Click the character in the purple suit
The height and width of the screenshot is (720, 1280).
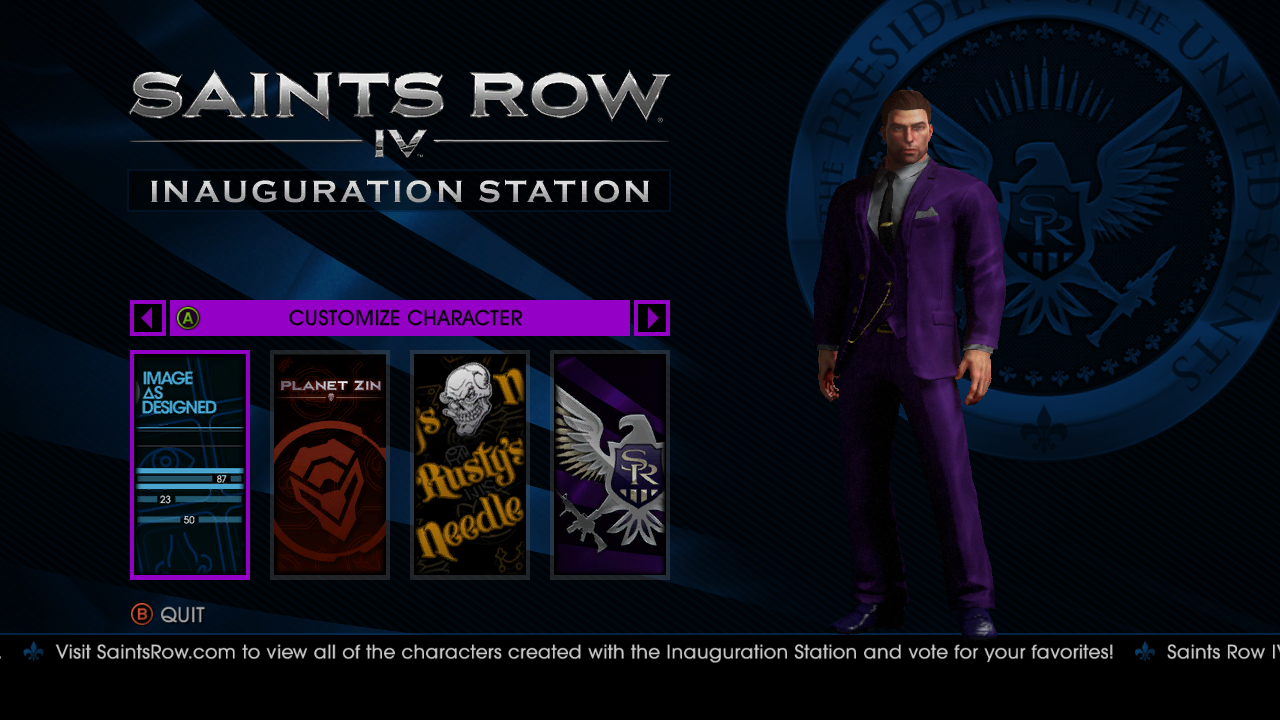point(907,360)
